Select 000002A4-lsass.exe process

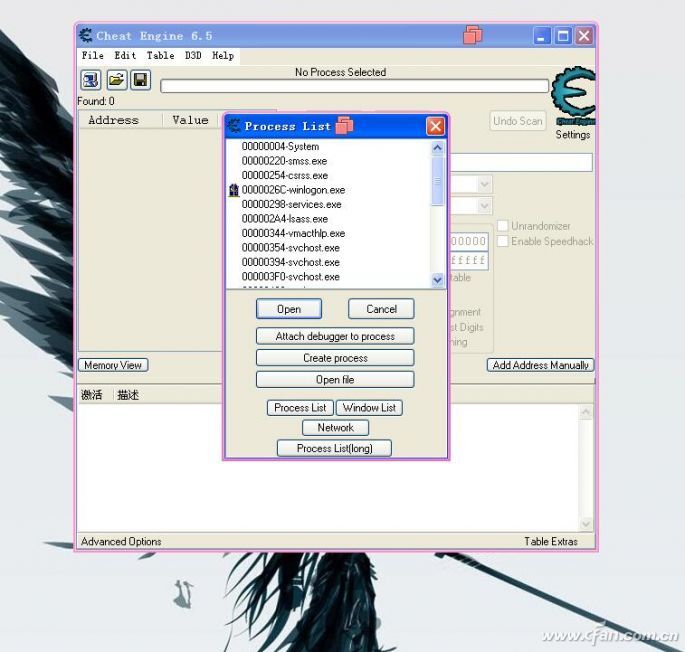[x=329, y=218]
